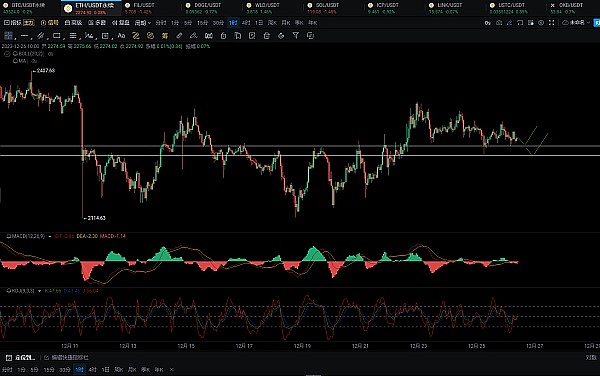Screen dimensions: 600x376
Task: Choose the Aa text annotation tool
Action: tap(121, 36)
